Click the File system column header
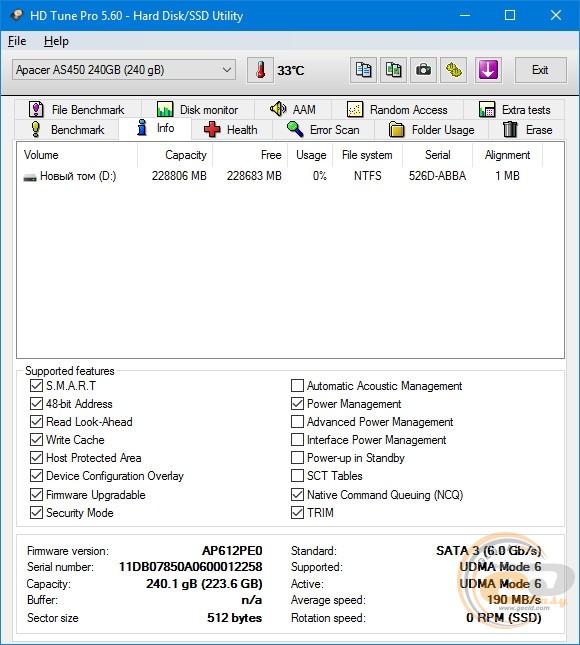The image size is (580, 645). coord(367,155)
